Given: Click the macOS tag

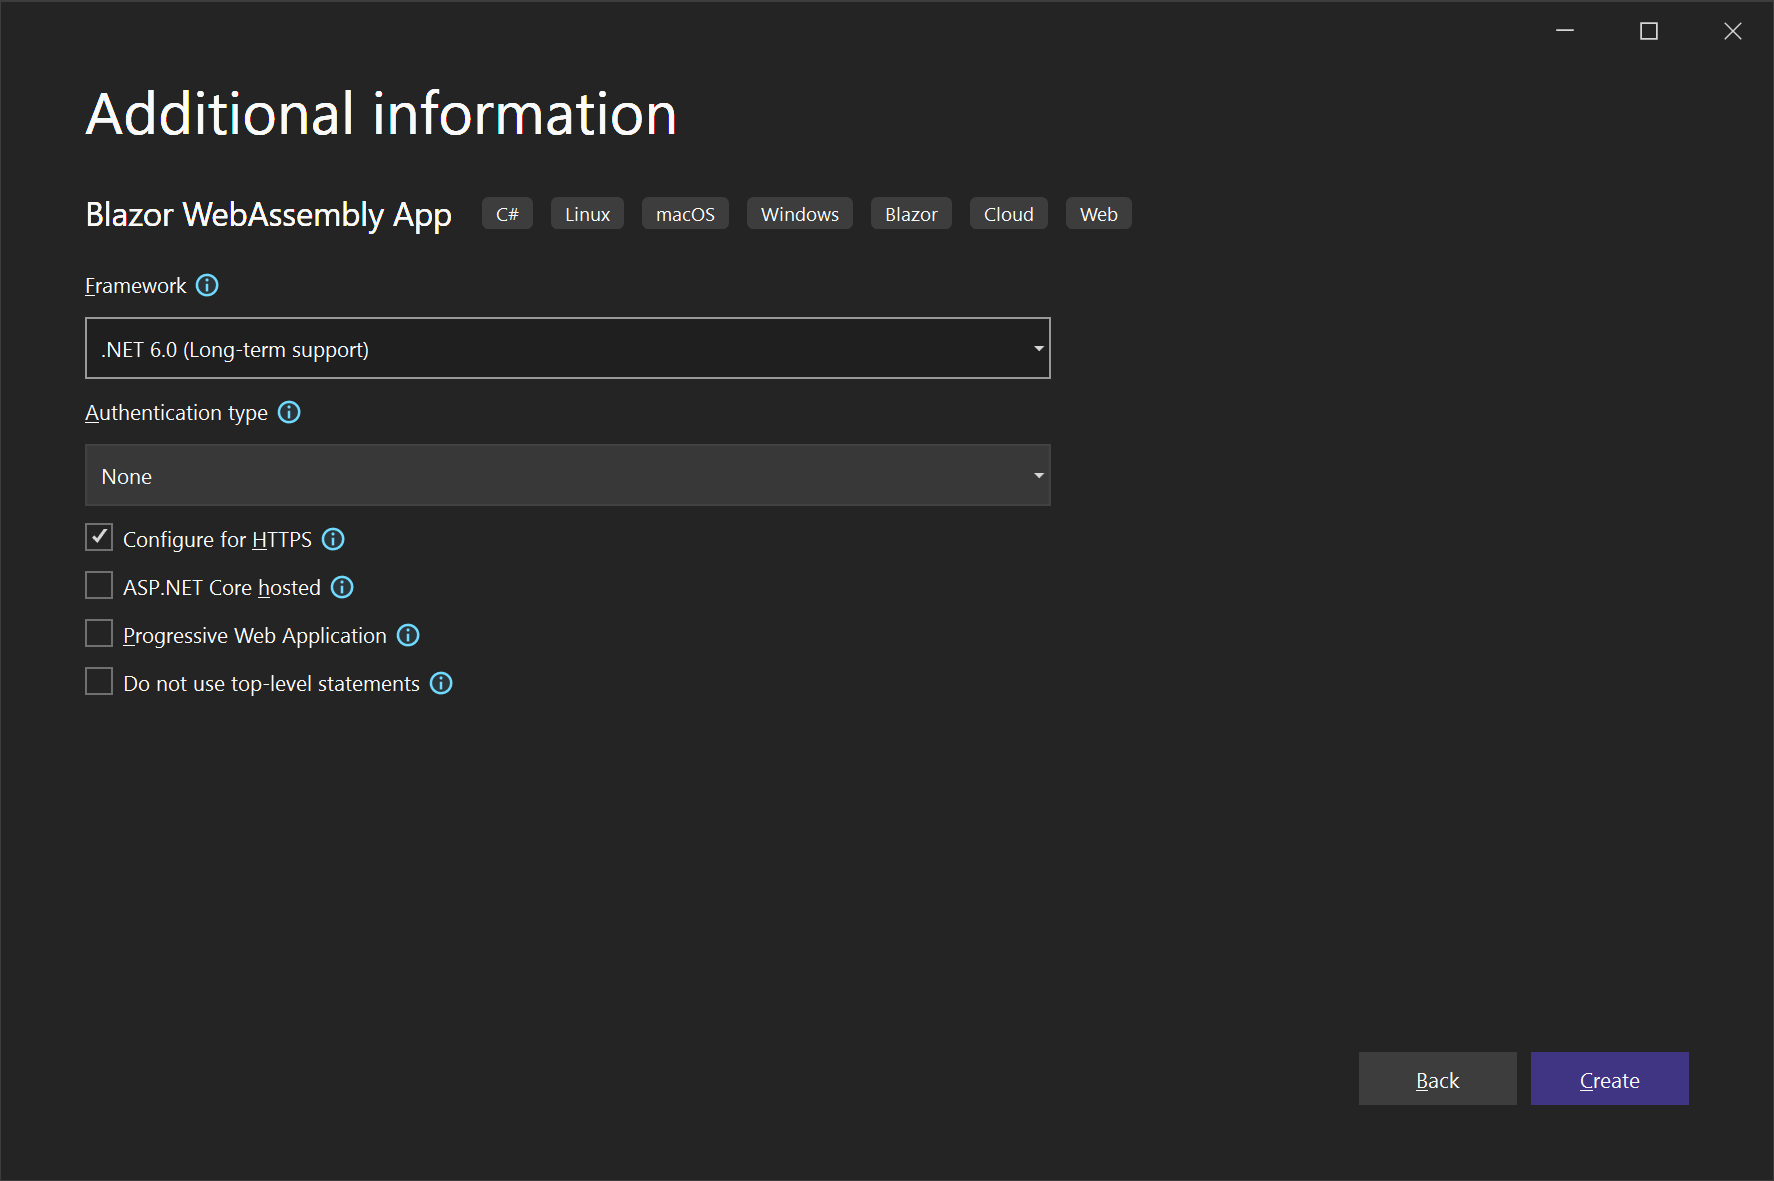Looking at the screenshot, I should [685, 214].
